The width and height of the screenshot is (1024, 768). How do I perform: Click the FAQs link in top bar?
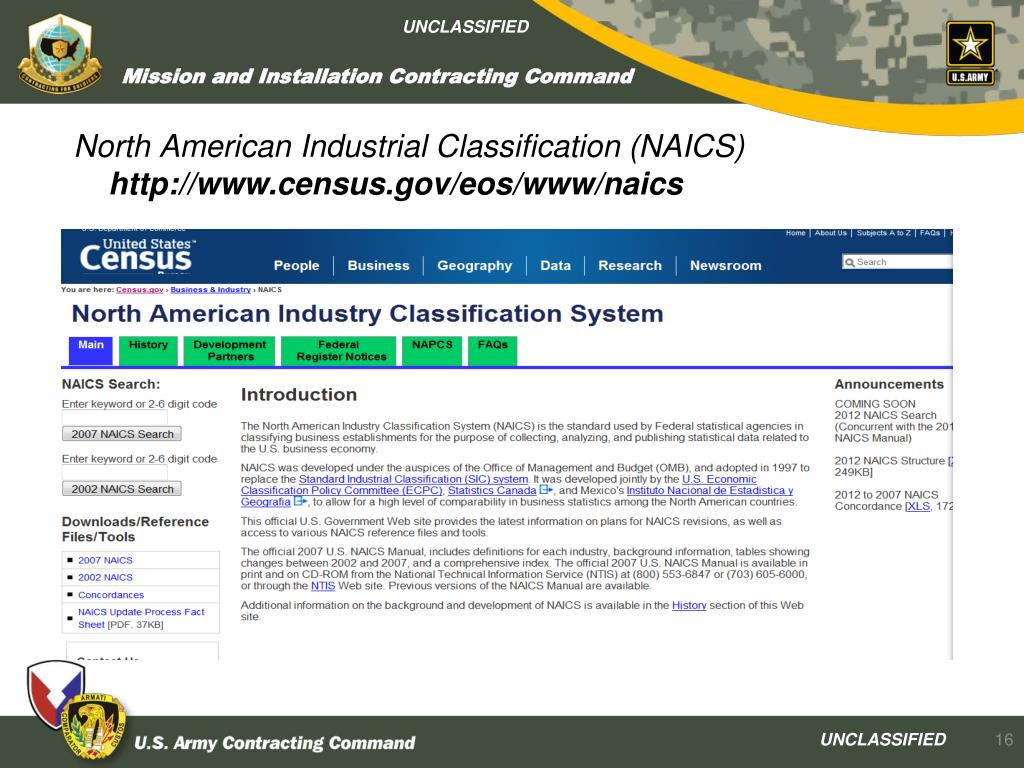coord(930,233)
